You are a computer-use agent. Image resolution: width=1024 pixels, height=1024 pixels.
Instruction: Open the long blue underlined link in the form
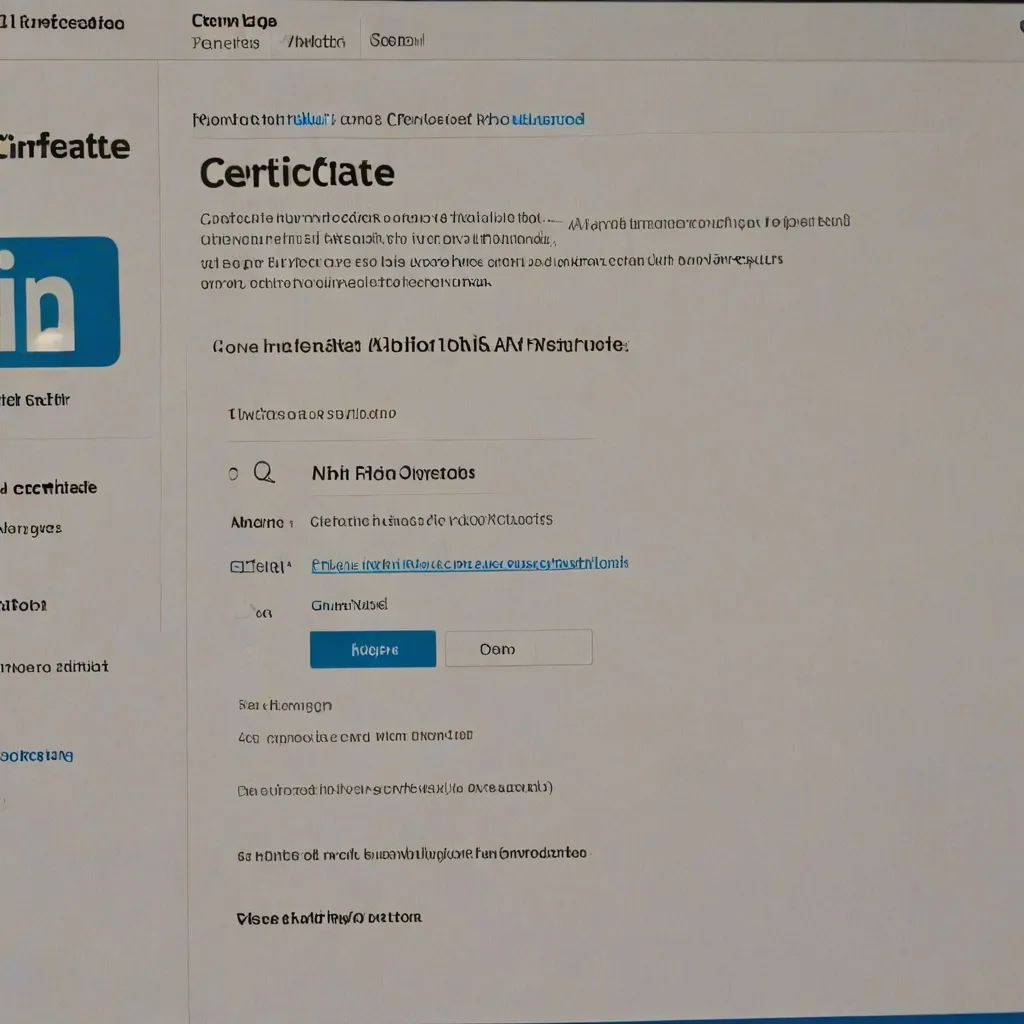[x=470, y=564]
